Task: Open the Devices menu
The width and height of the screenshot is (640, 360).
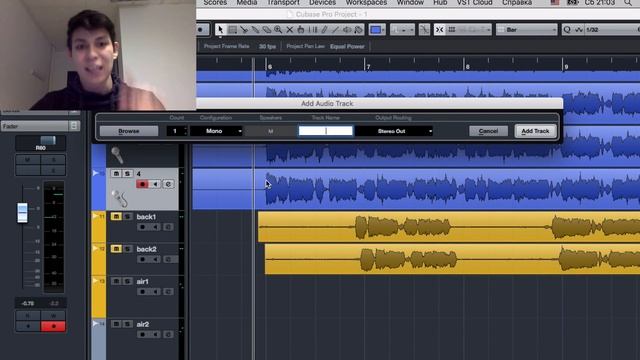Action: 322,3
